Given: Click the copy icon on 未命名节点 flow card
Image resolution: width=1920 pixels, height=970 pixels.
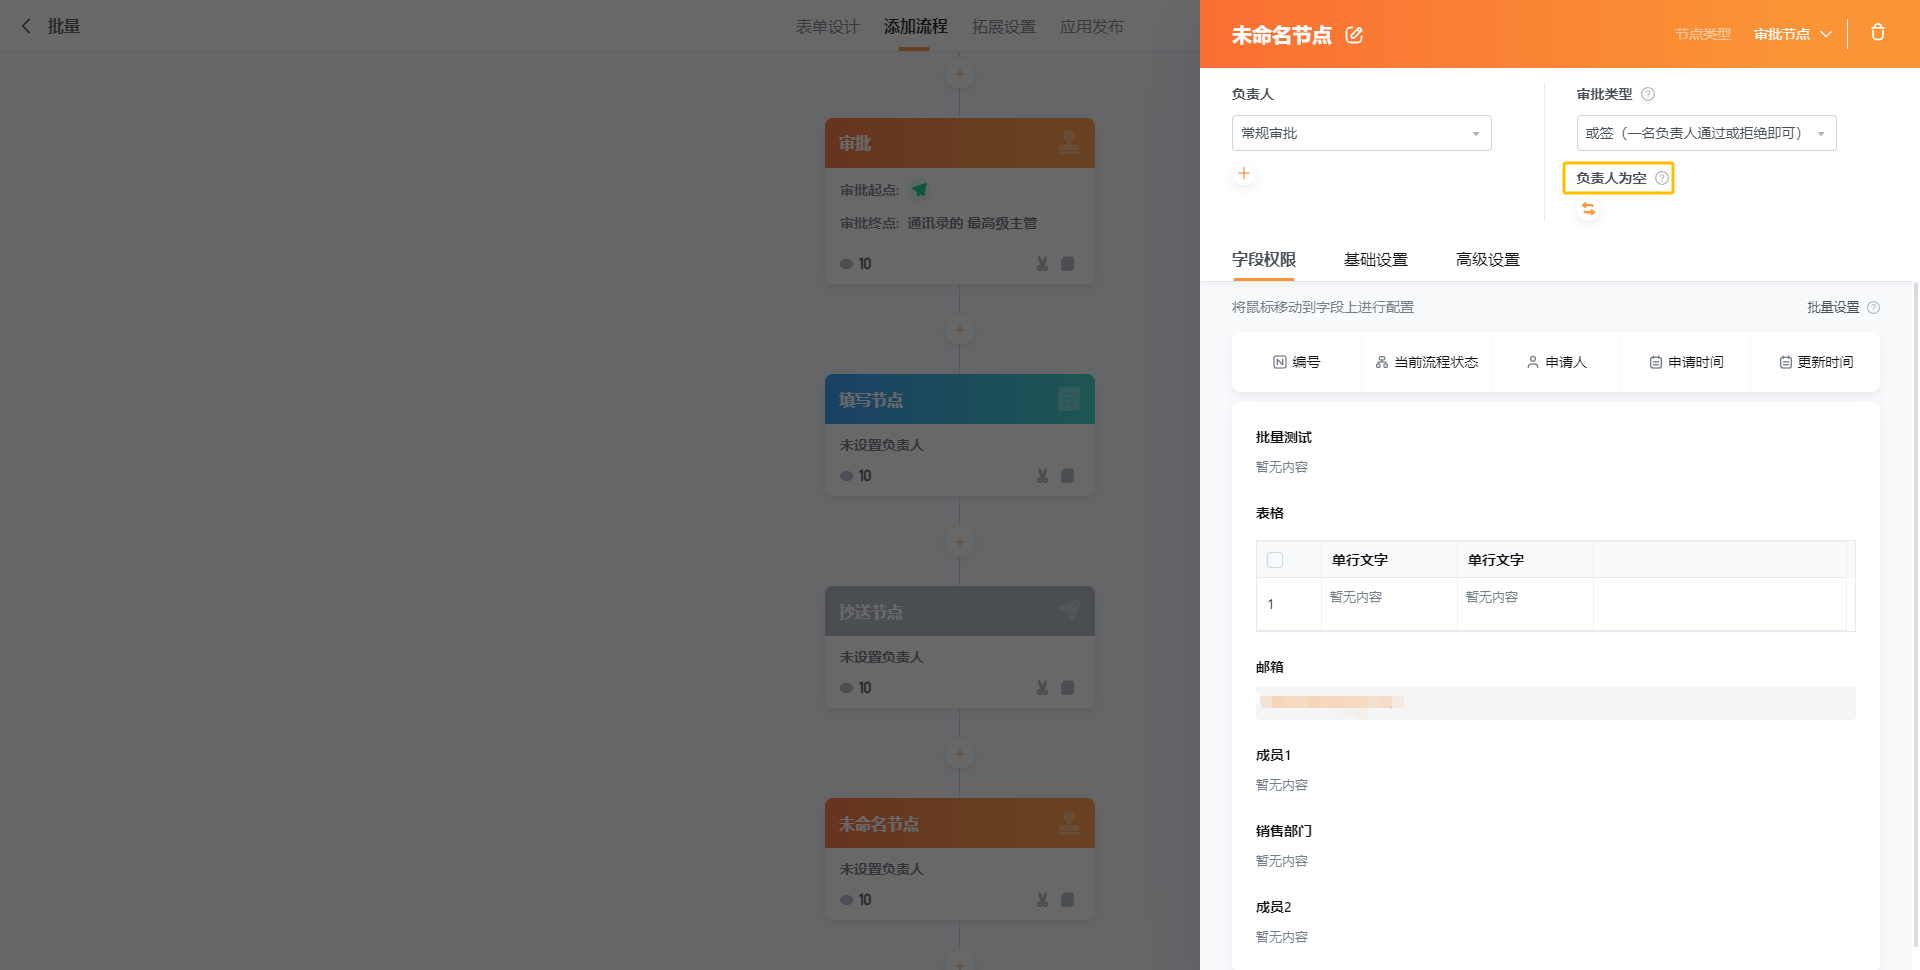Looking at the screenshot, I should tap(1067, 900).
